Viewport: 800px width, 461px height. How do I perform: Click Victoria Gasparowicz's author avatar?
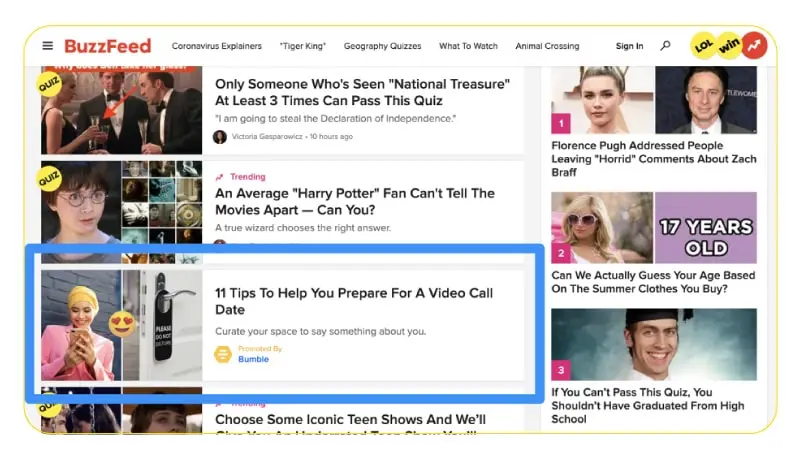(x=220, y=137)
